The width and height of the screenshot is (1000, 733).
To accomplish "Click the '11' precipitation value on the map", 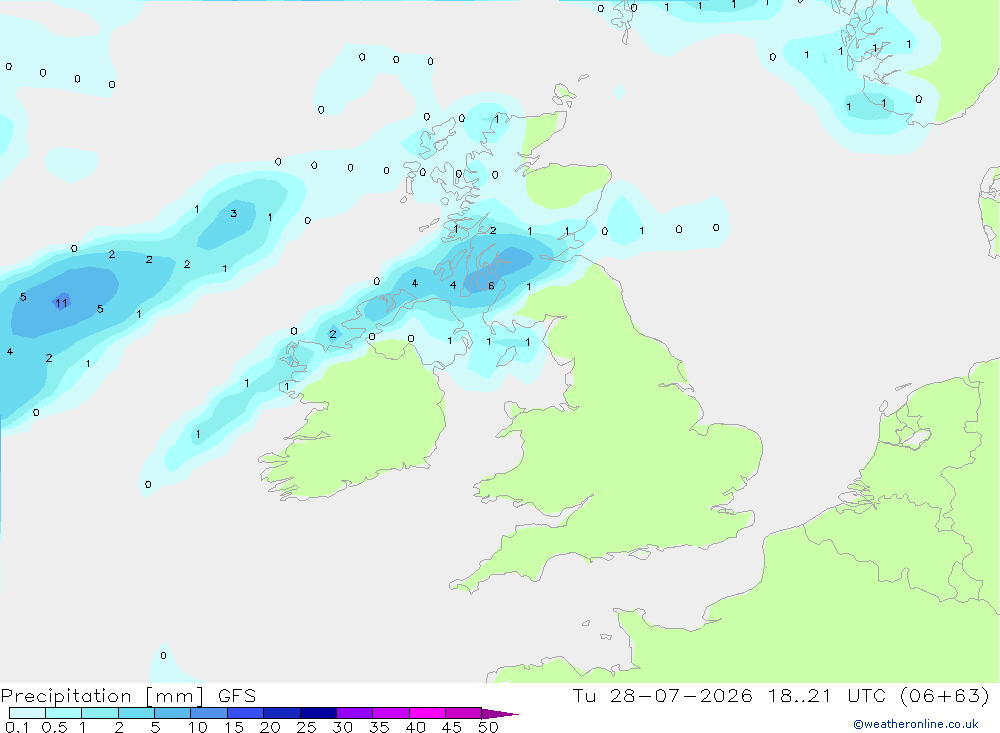I will tap(61, 303).
